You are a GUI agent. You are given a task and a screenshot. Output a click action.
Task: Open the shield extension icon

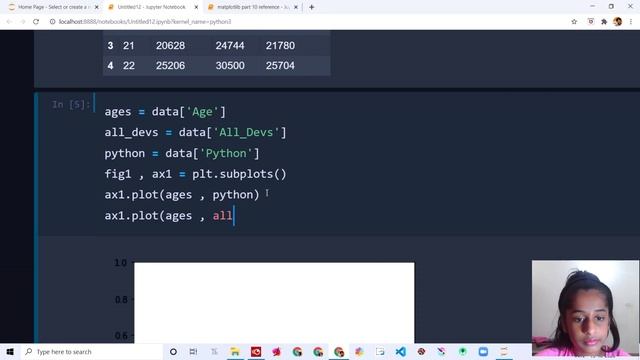(x=591, y=22)
